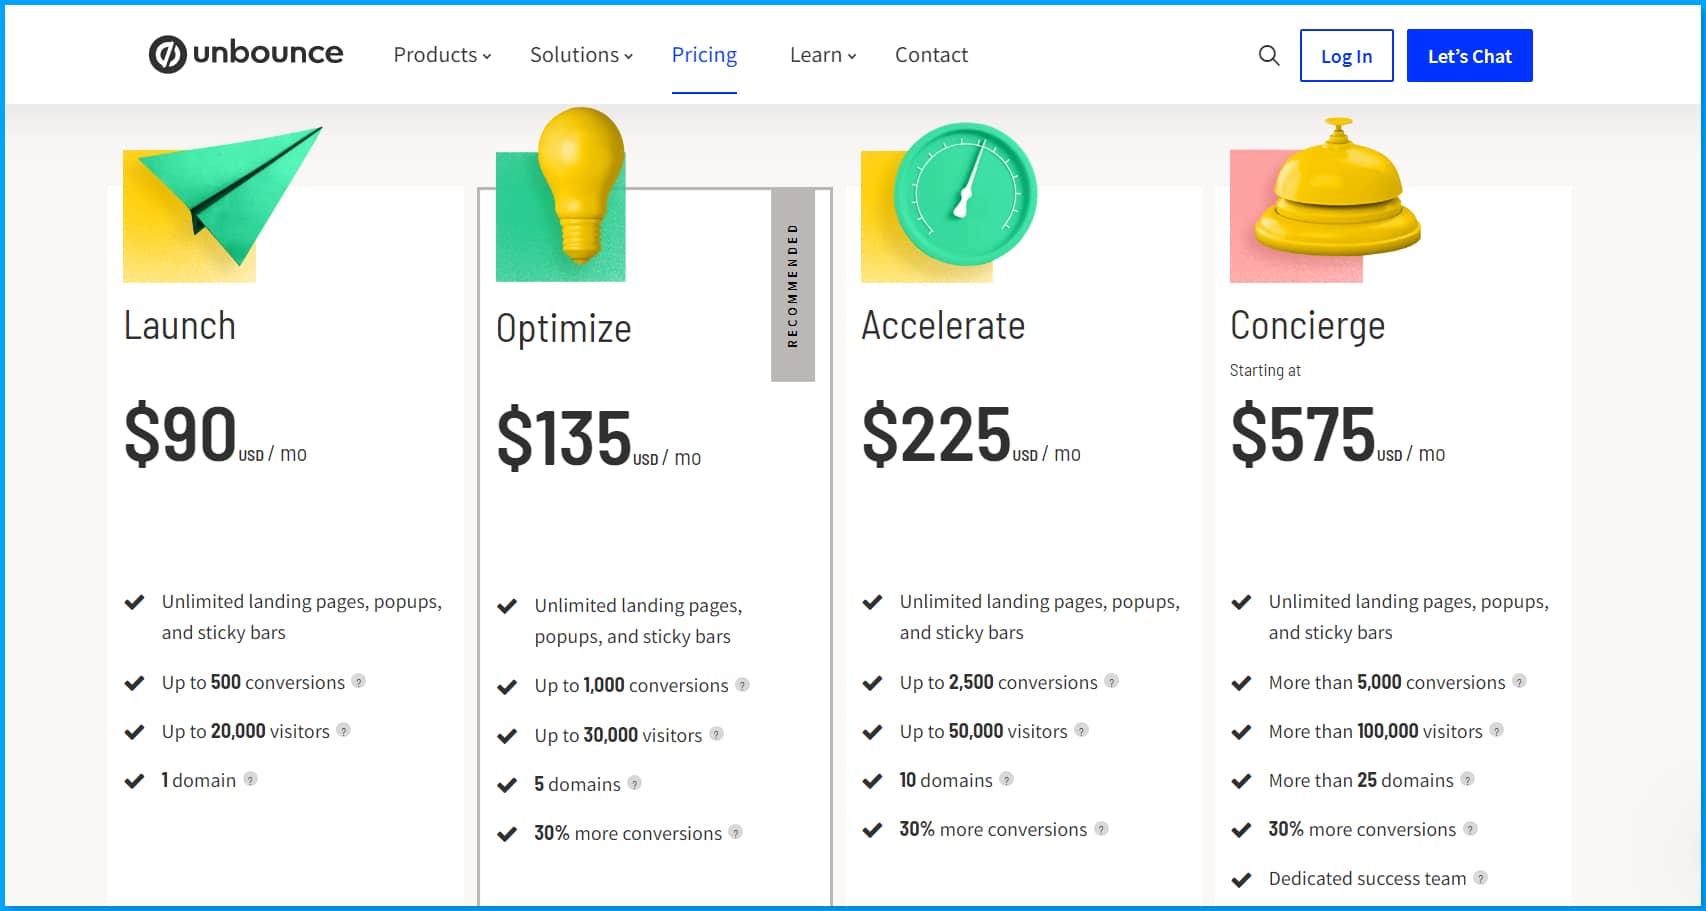Click info icon next to 10 domains
Viewport: 1706px width, 911px height.
(1006, 779)
